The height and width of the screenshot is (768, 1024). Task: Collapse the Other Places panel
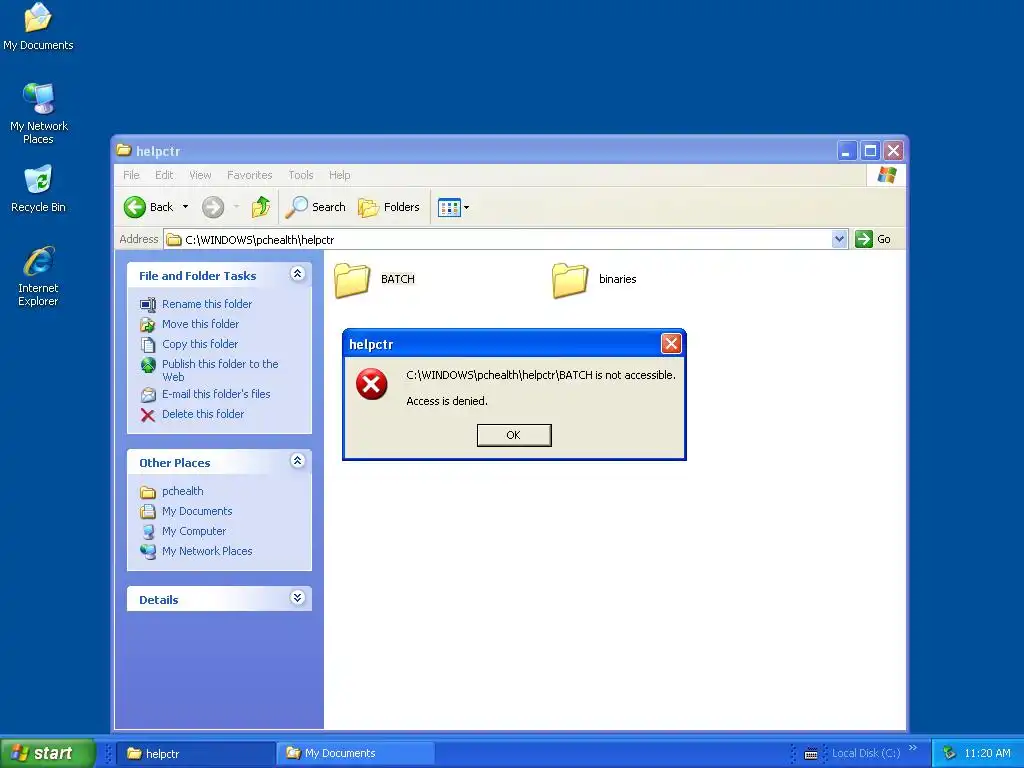[x=297, y=461]
